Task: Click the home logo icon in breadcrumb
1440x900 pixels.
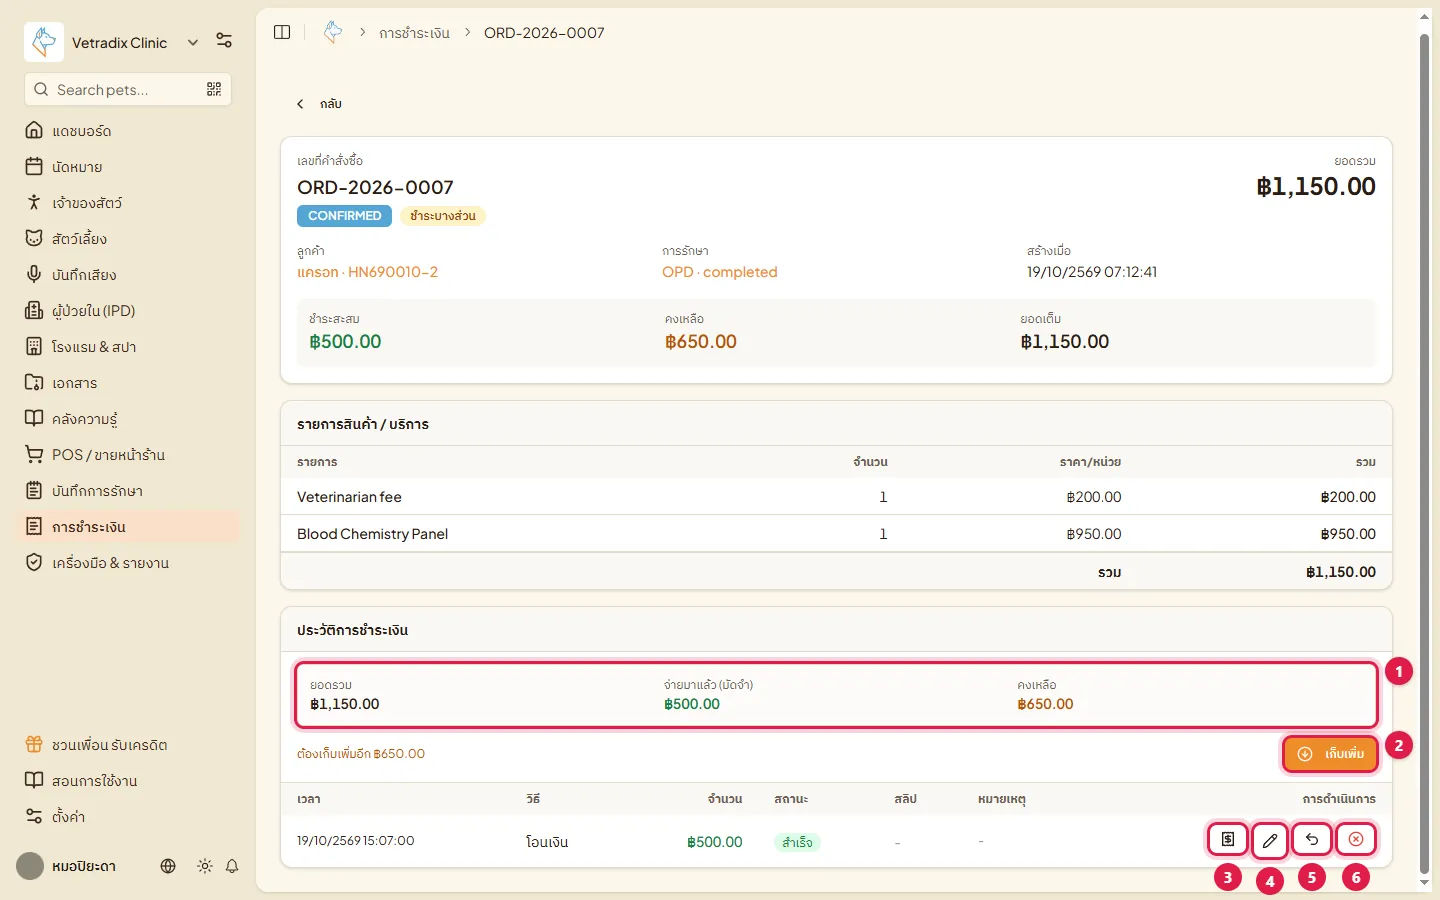Action: 333,32
